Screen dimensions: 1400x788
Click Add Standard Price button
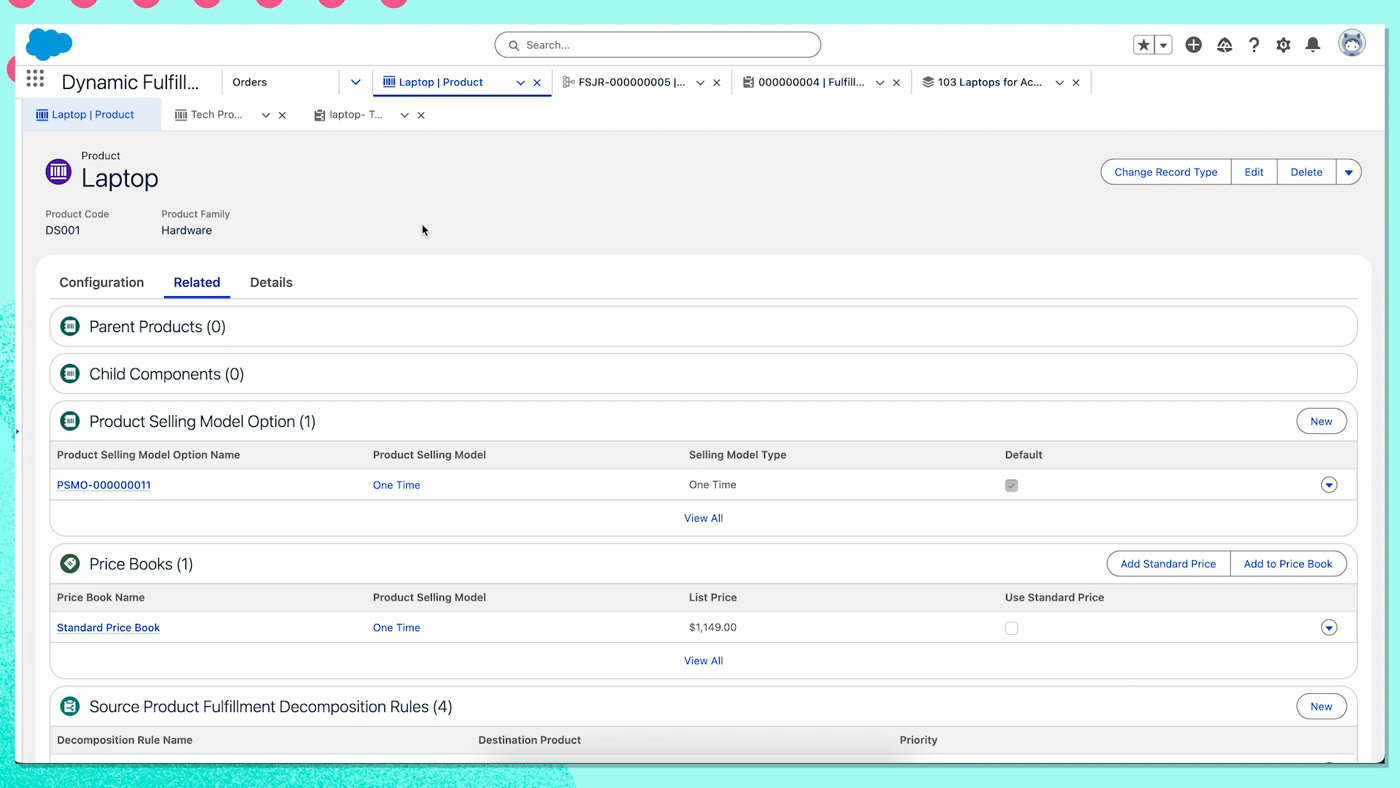1168,564
